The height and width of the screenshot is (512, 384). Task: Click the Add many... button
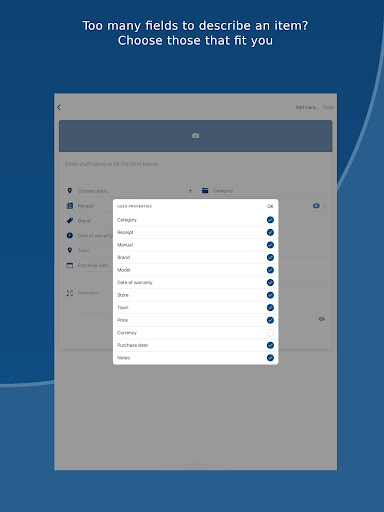[307, 107]
